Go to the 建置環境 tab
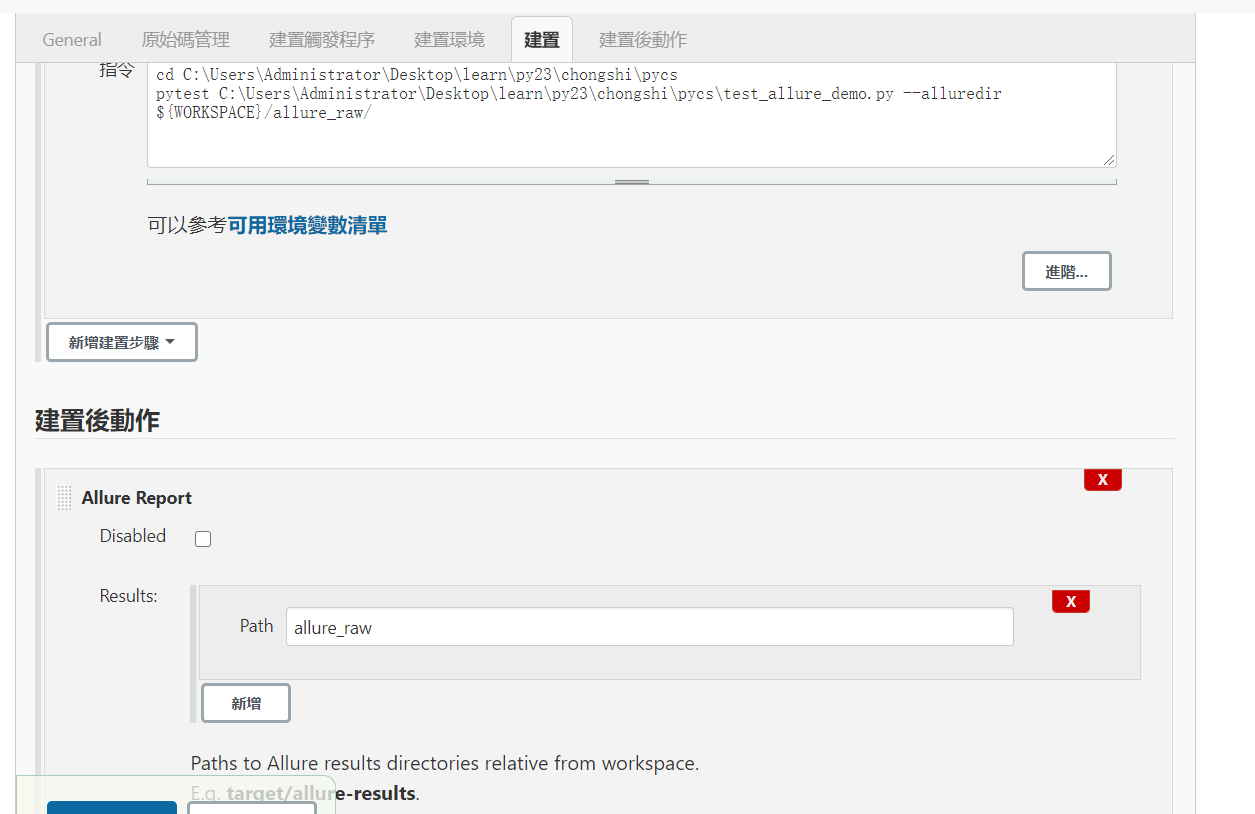This screenshot has height=814, width=1255. point(450,40)
